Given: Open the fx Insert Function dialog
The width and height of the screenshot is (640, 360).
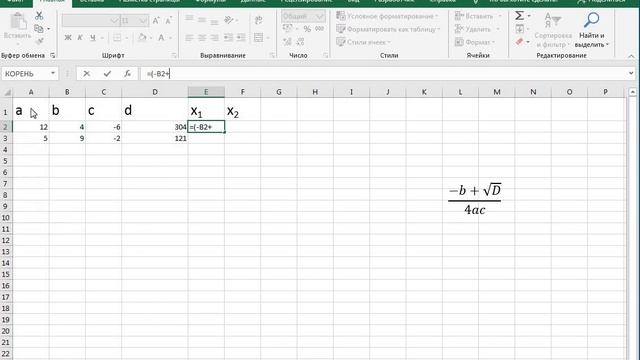Looking at the screenshot, I should coord(128,73).
